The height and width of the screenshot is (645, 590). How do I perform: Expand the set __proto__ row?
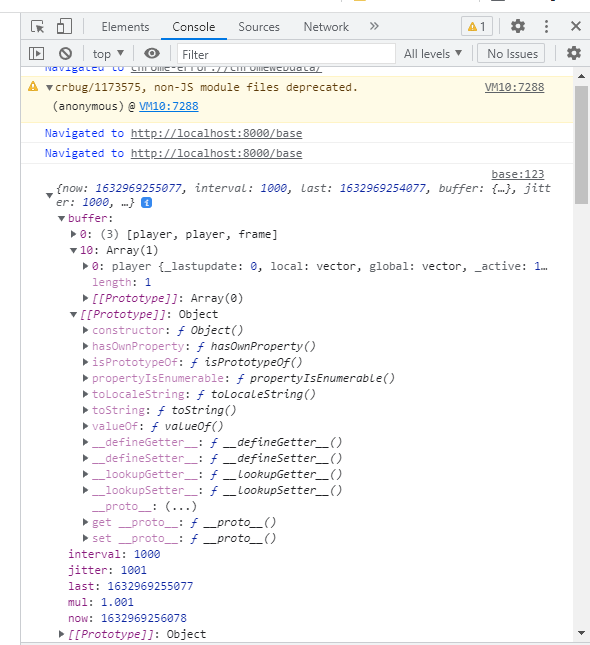tap(85, 538)
